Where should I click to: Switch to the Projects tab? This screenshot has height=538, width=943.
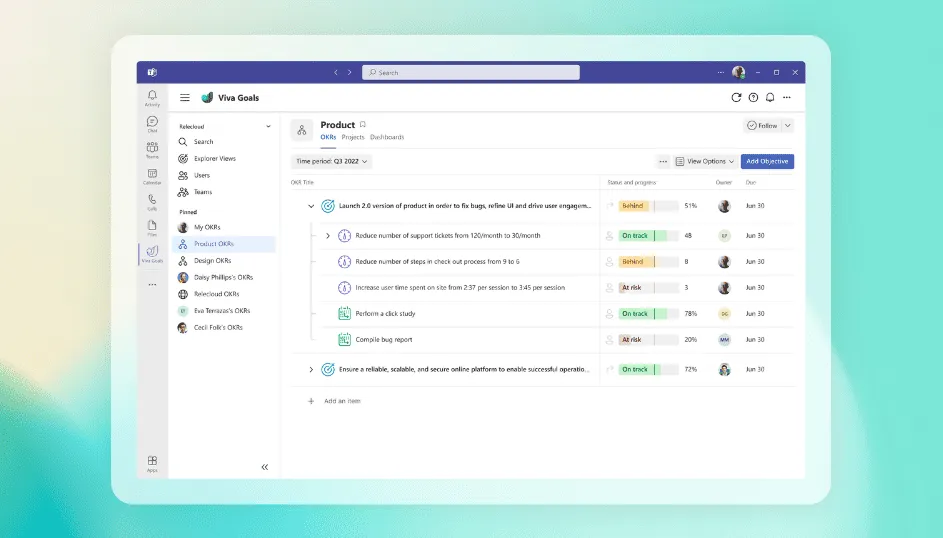point(352,137)
